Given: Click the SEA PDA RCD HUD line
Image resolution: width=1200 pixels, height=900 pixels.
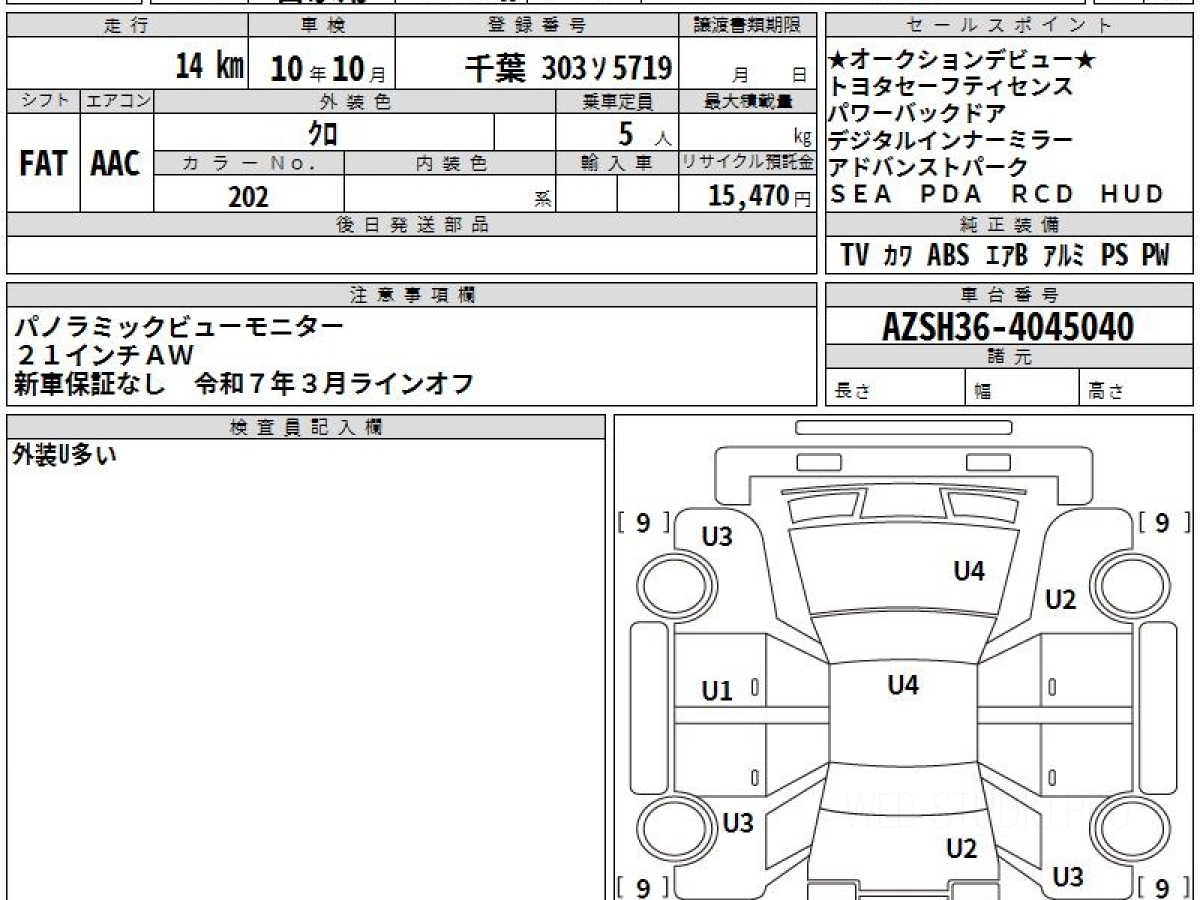Looking at the screenshot, I should click(997, 194).
